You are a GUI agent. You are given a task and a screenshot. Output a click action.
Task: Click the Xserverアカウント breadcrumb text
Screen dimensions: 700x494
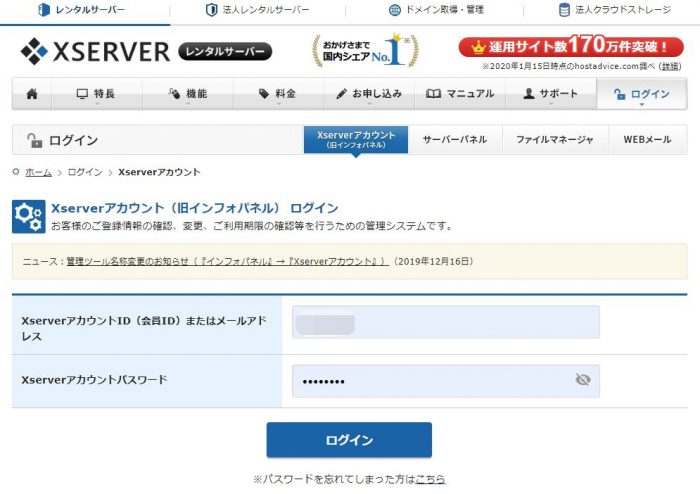pyautogui.click(x=159, y=172)
